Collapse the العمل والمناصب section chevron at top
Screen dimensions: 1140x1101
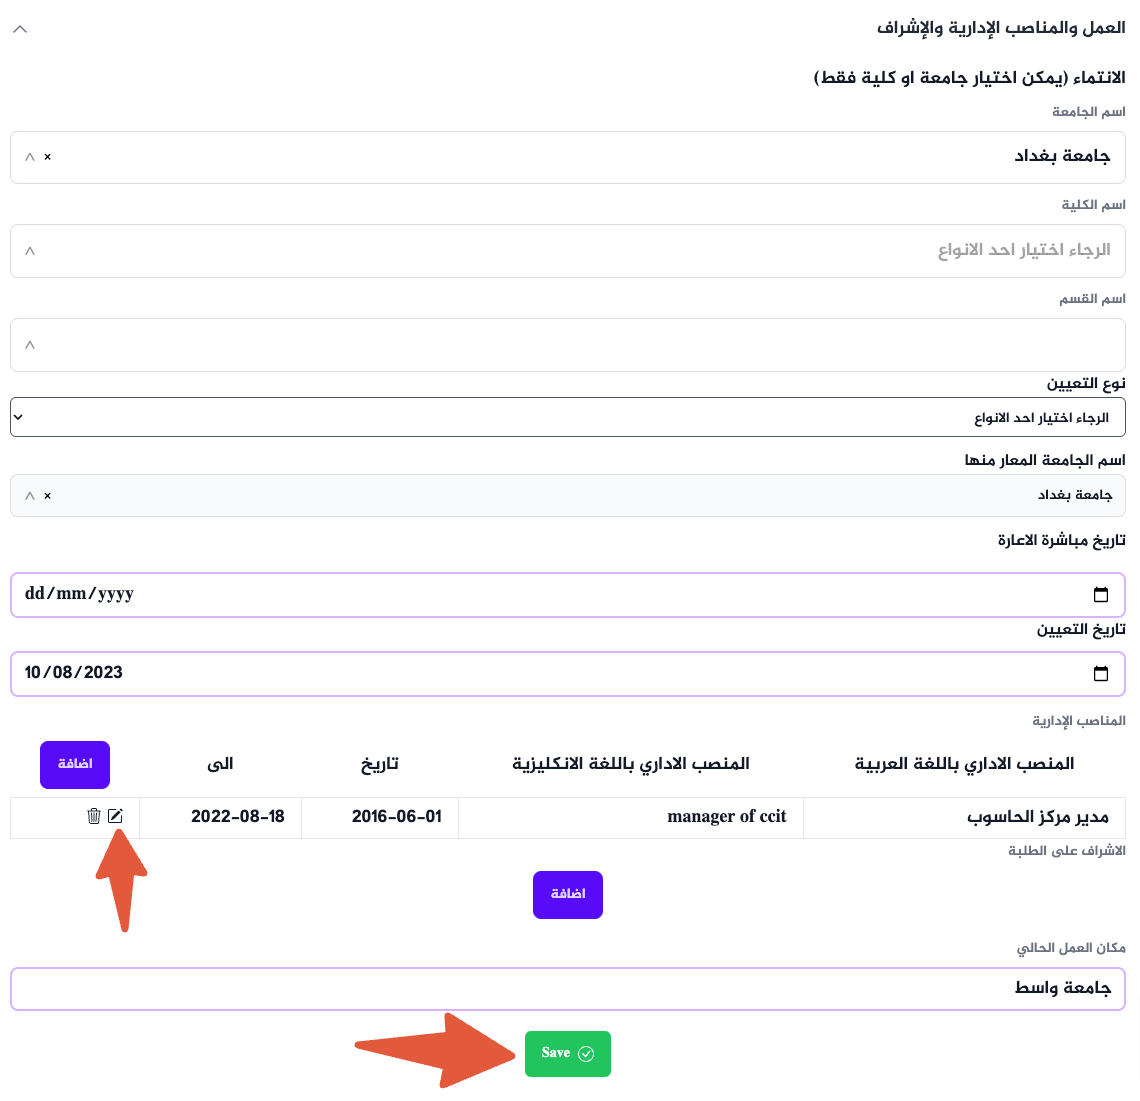click(x=20, y=29)
